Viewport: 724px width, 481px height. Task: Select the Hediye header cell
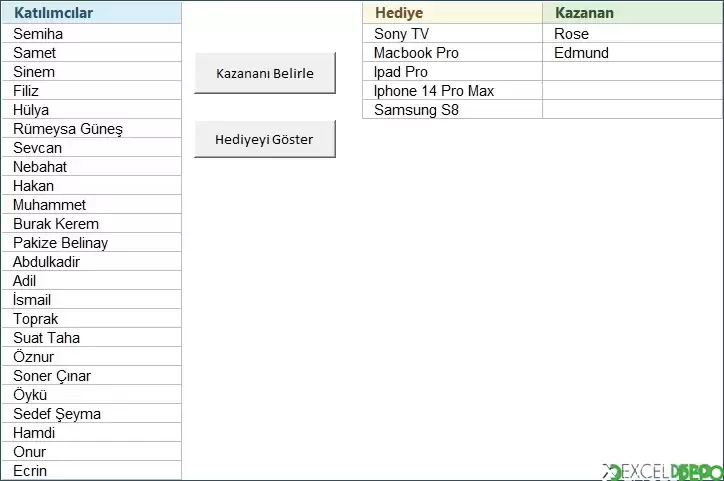(452, 13)
